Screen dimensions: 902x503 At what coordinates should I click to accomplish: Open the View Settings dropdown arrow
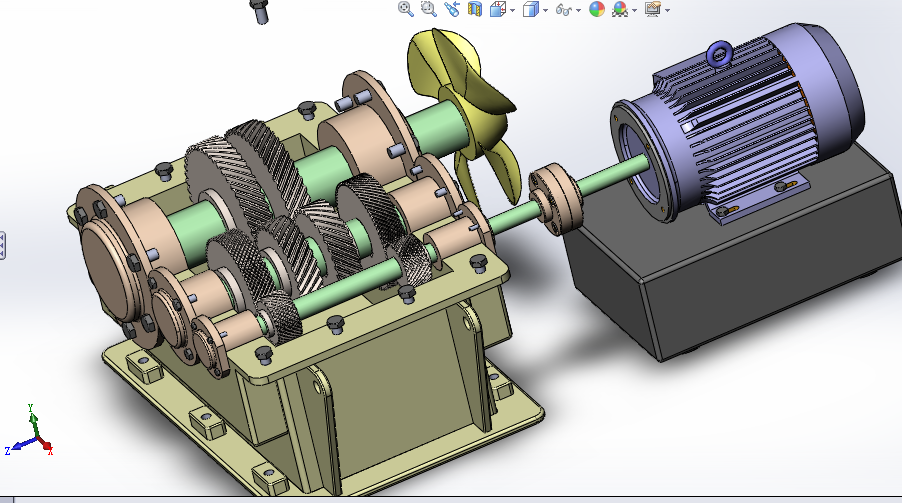click(x=667, y=10)
